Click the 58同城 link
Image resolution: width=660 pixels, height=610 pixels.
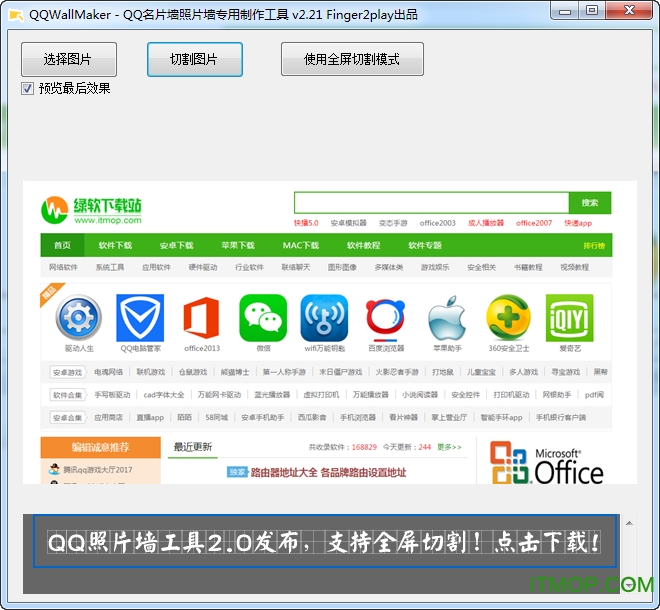(216, 417)
